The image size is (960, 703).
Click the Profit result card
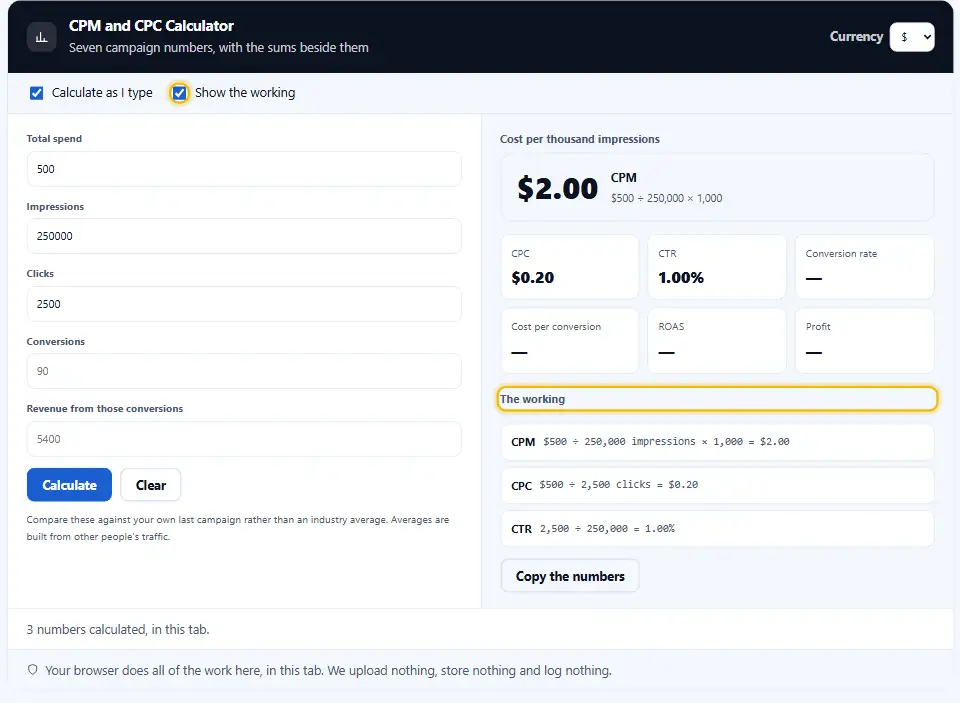coord(864,340)
